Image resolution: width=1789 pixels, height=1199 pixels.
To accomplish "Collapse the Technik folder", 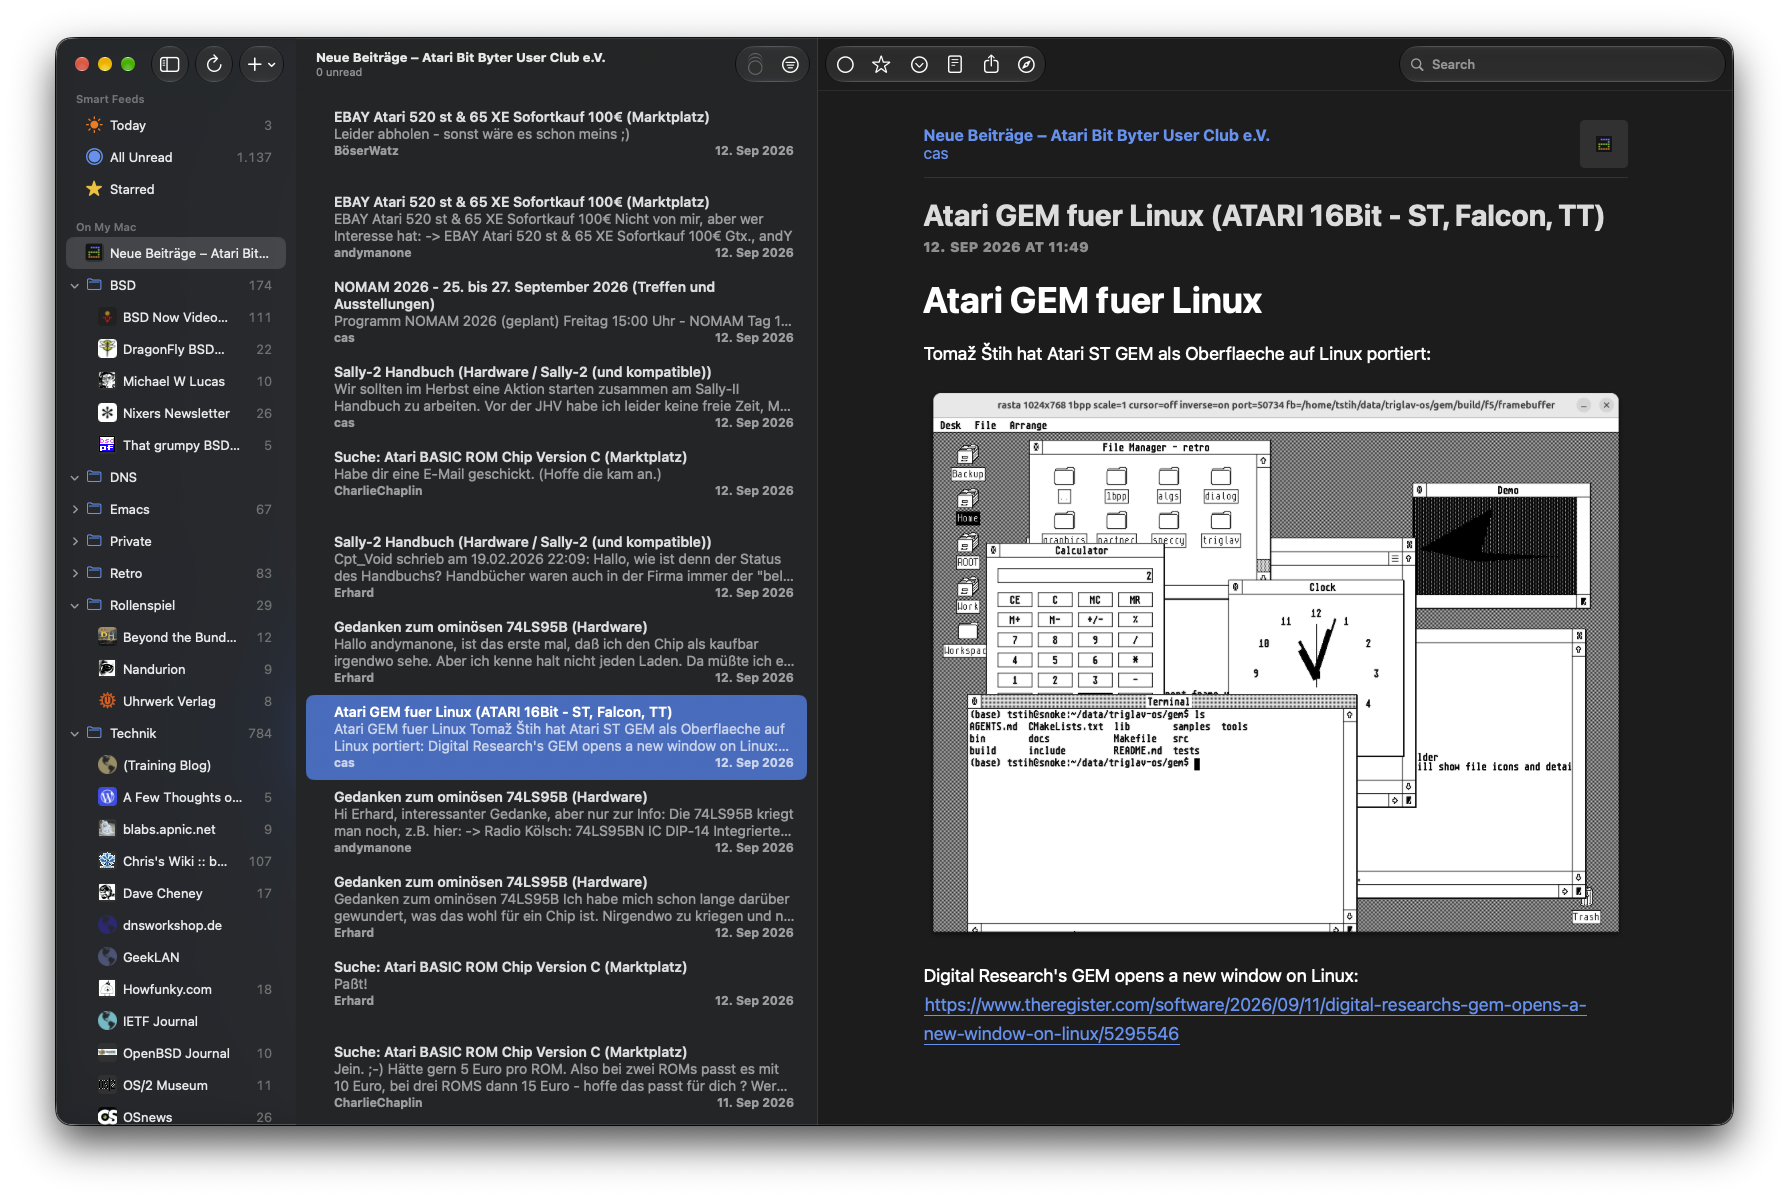I will (75, 734).
